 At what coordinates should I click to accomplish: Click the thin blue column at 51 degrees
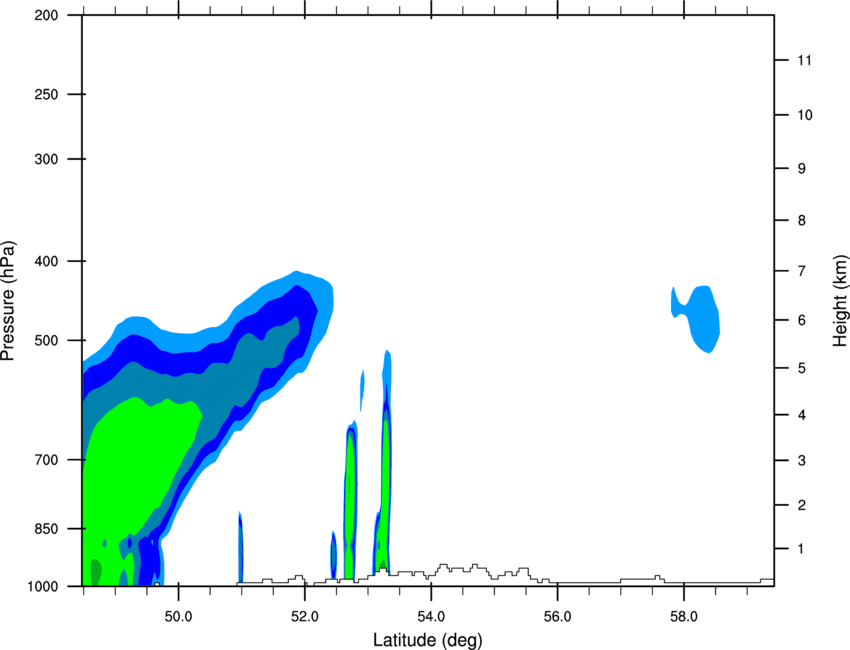(x=240, y=546)
